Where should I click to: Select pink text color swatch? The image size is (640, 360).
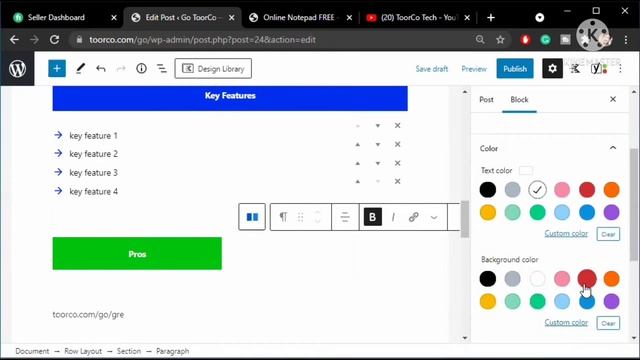coord(562,190)
